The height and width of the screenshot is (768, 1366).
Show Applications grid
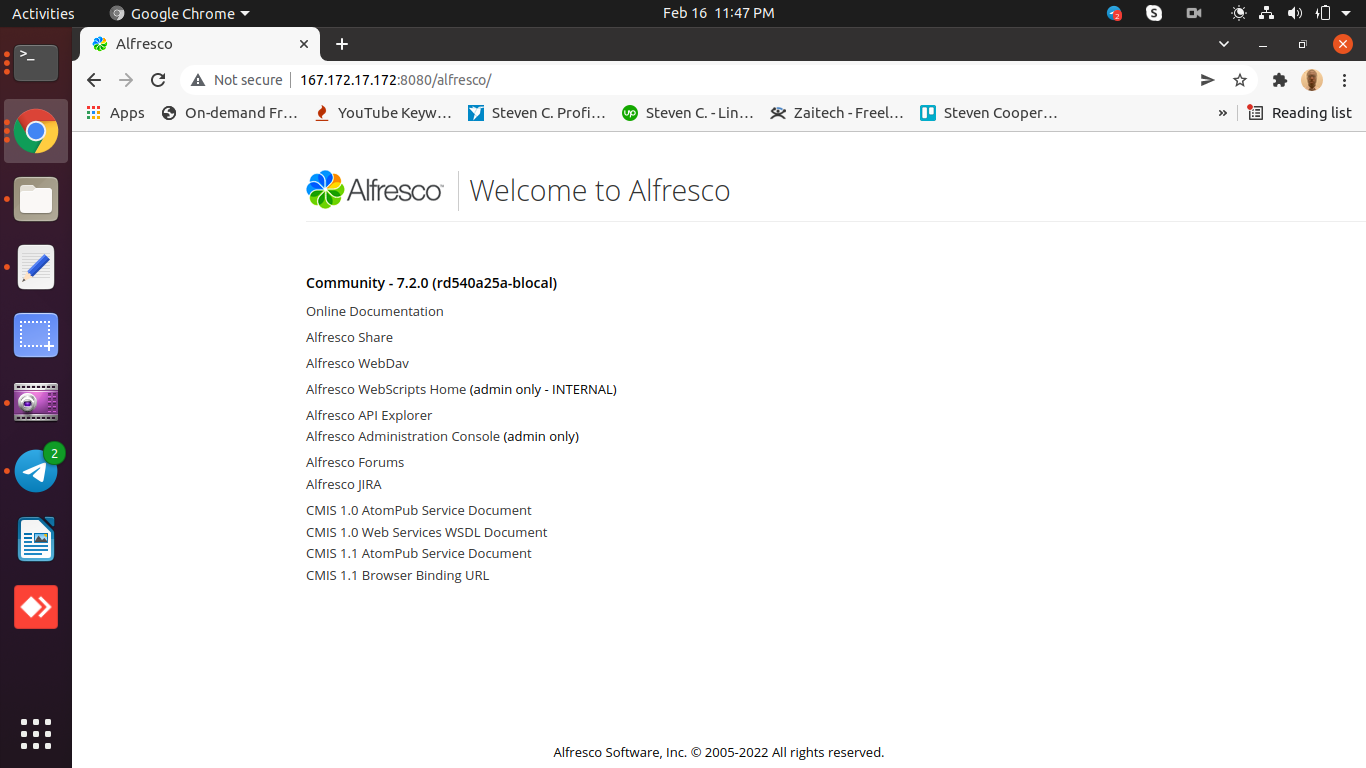point(36,733)
